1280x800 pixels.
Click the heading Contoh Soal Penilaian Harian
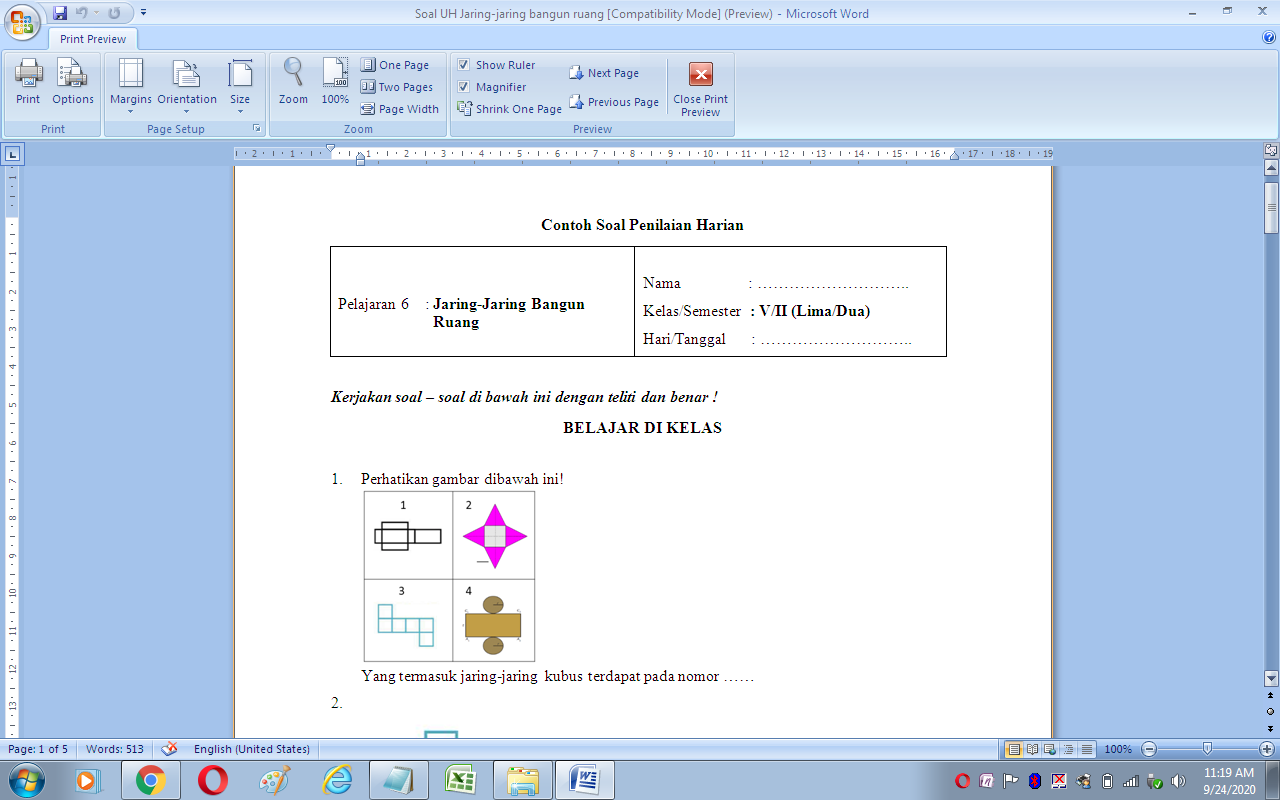(642, 225)
